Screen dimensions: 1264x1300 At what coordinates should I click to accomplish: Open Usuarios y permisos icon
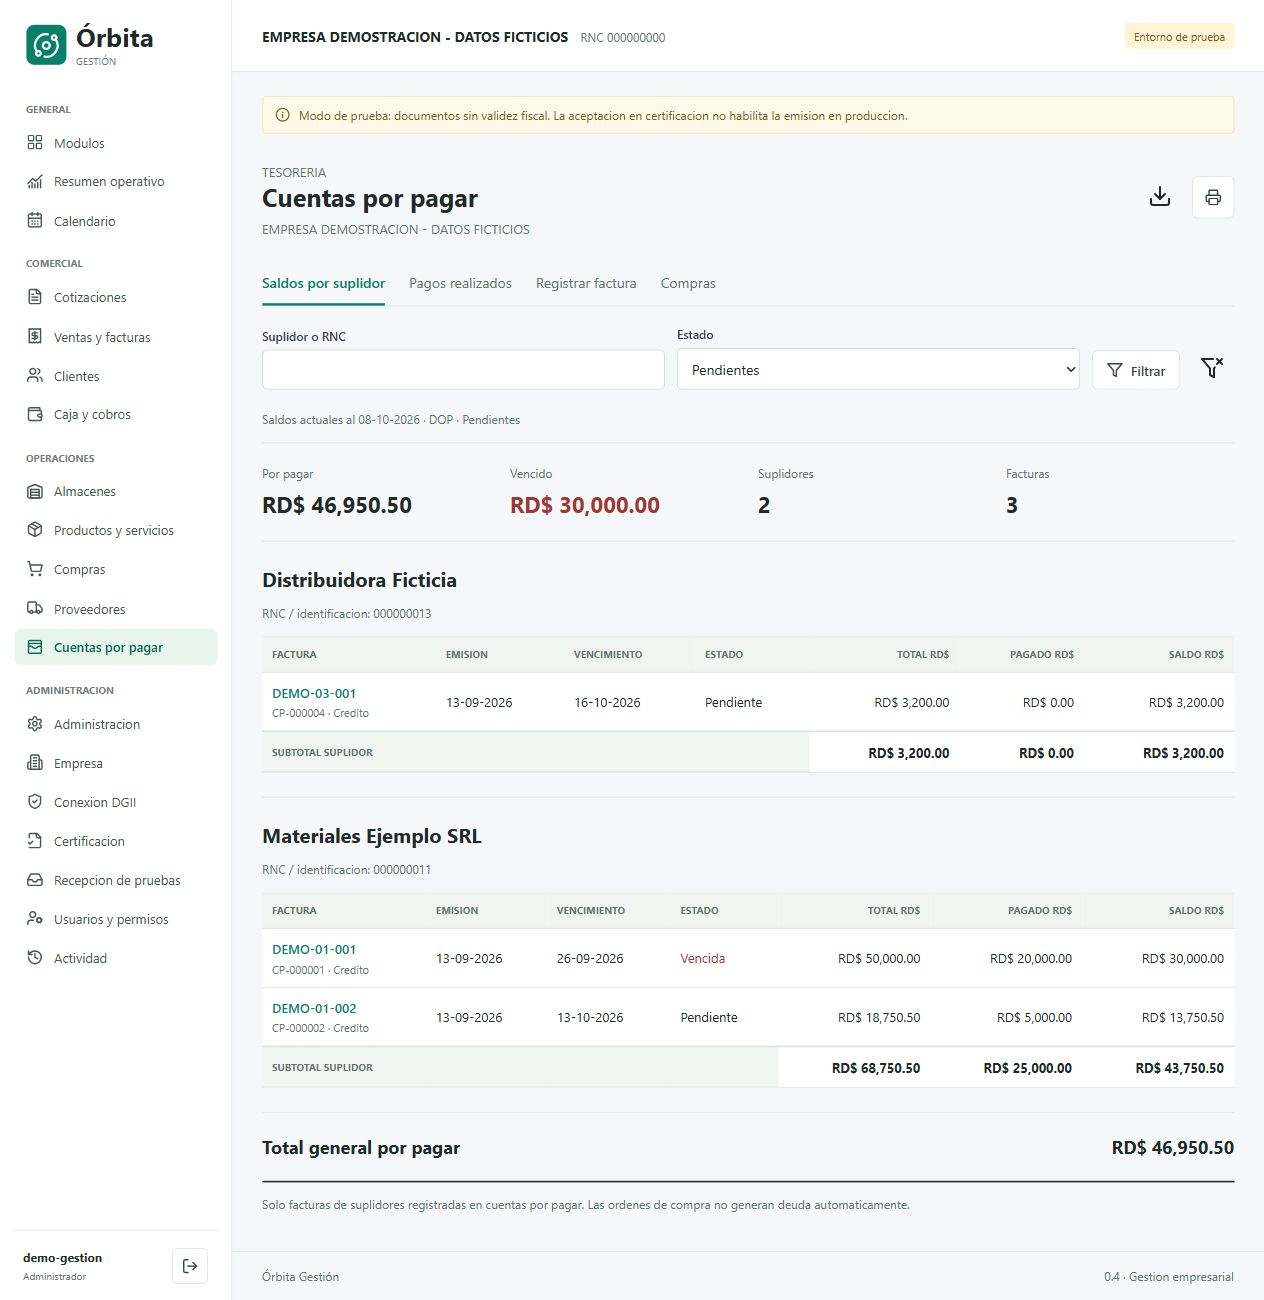(35, 919)
